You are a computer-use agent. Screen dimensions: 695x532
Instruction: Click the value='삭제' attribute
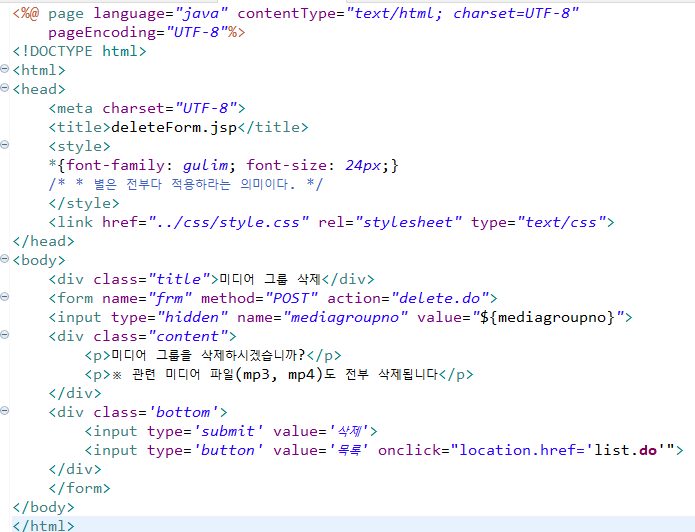321,431
